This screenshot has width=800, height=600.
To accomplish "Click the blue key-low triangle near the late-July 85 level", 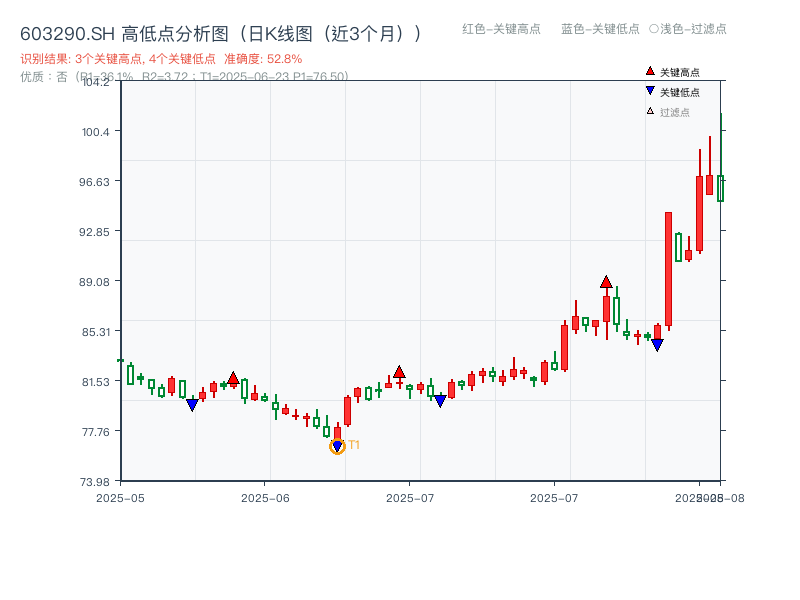I will [657, 345].
